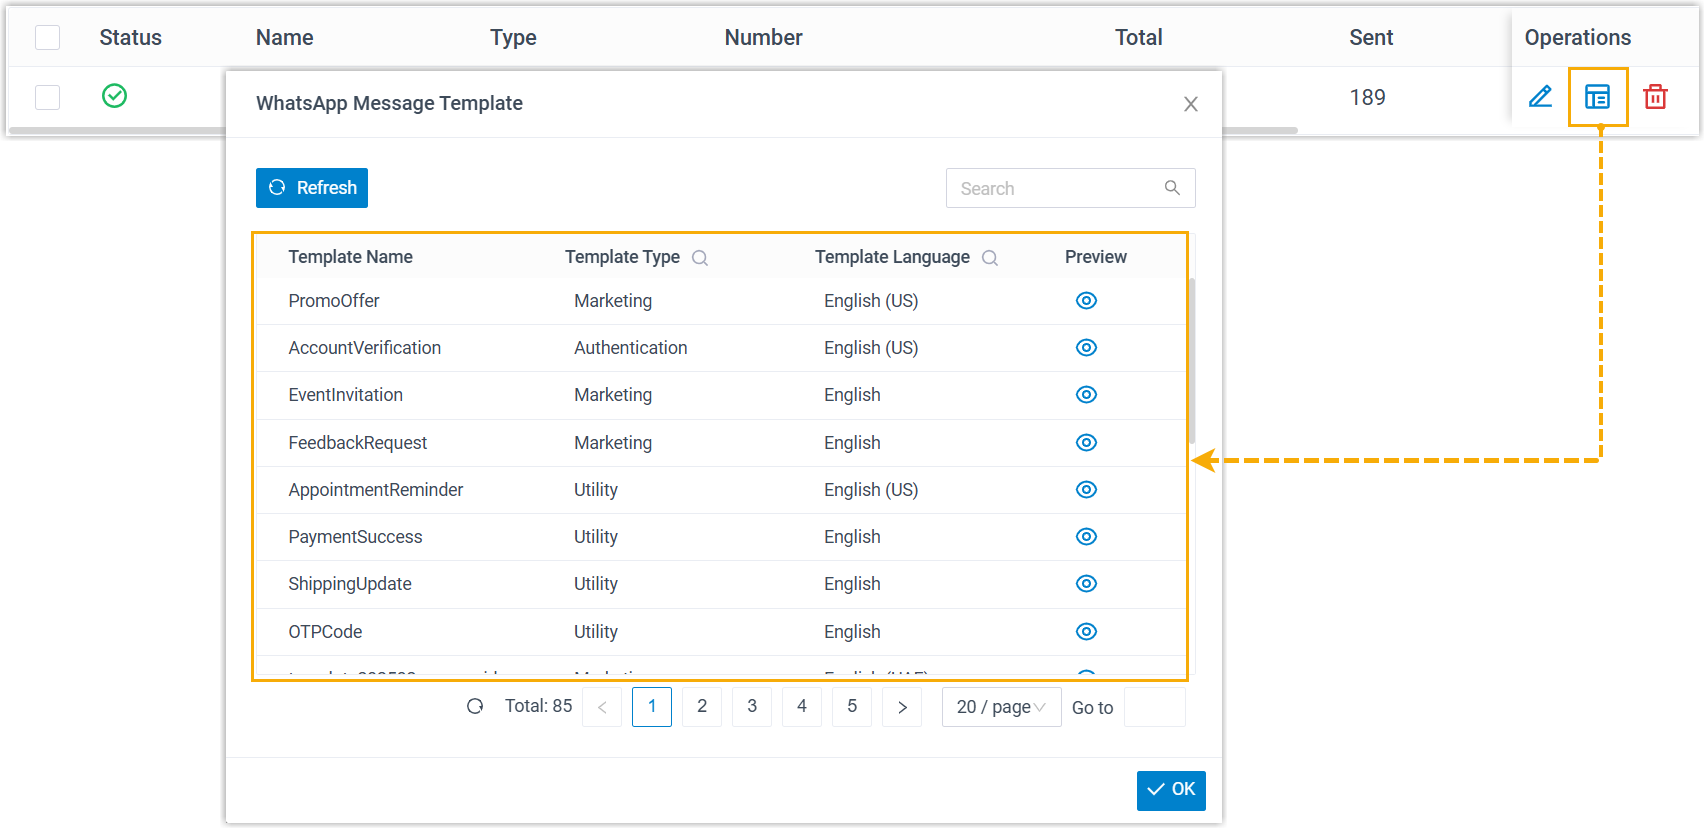The width and height of the screenshot is (1705, 829).
Task: Jump to page 5 of templates
Action: (x=852, y=707)
